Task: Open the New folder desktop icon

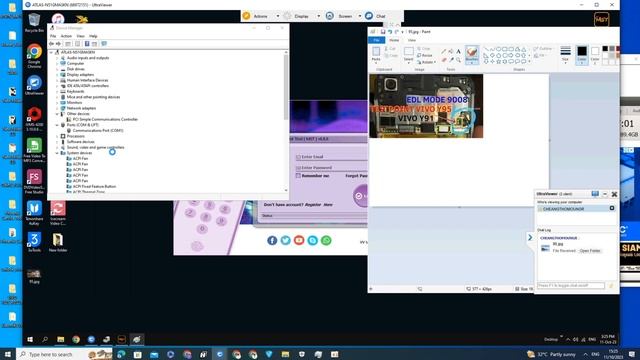Action: click(x=58, y=242)
